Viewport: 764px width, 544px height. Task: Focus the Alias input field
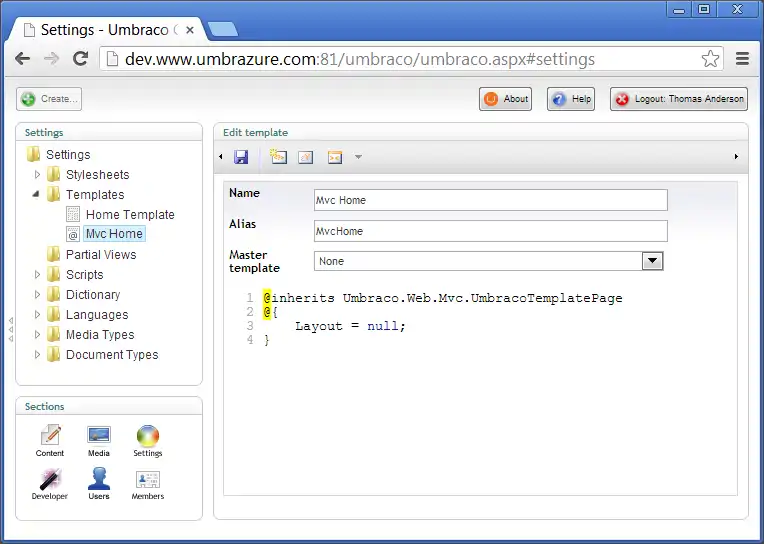point(491,231)
